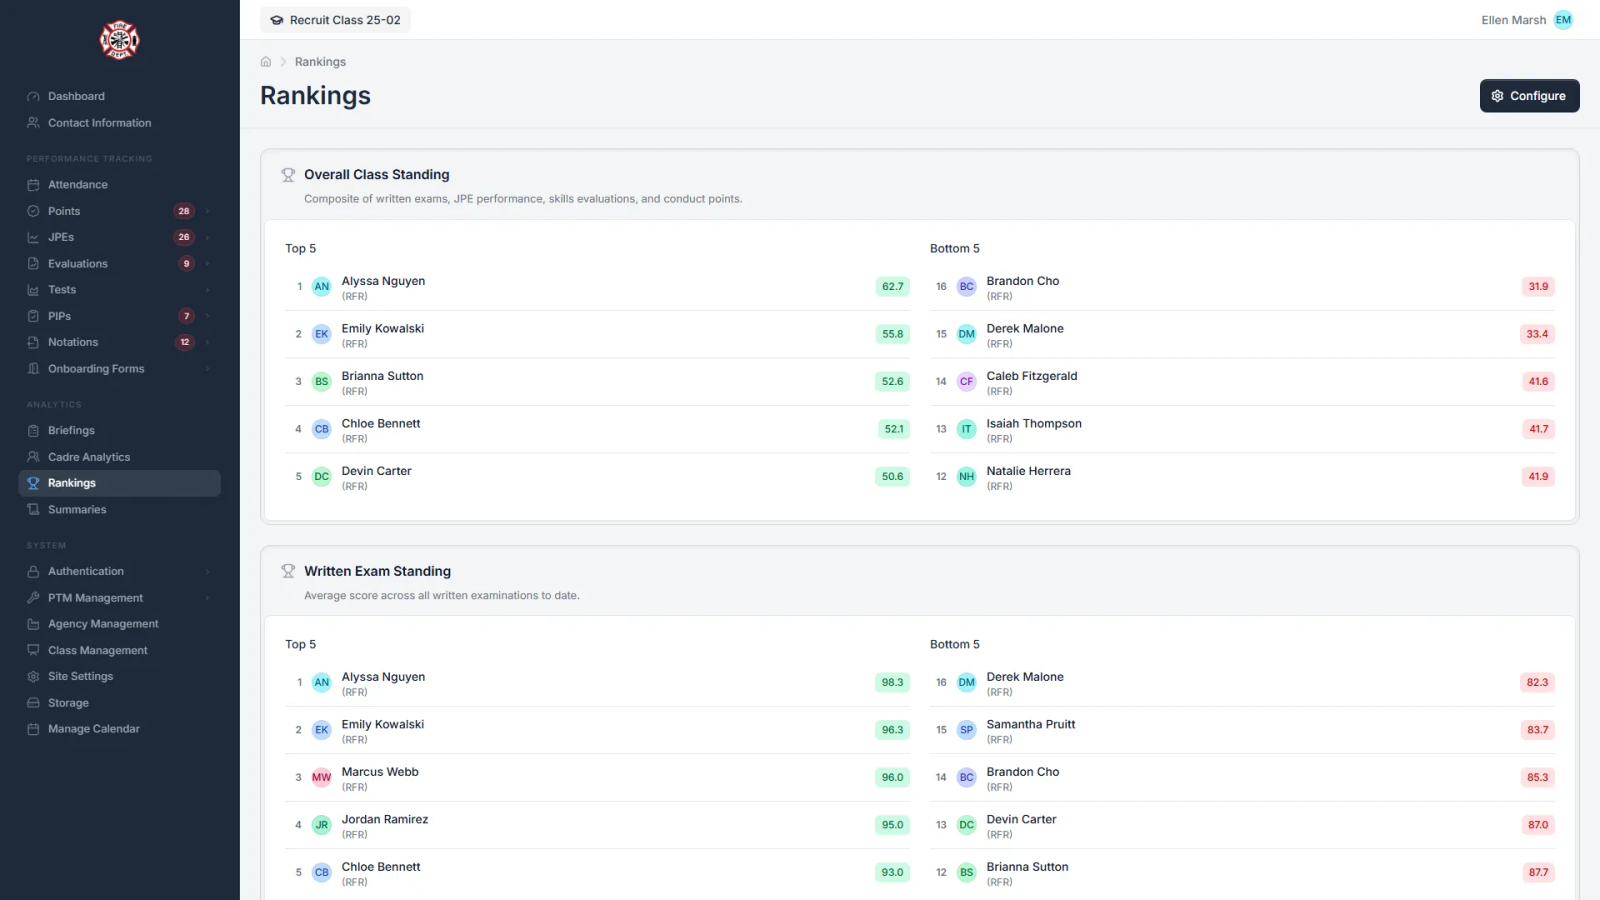Click the Site Settings gear icon
1600x900 pixels.
33,677
